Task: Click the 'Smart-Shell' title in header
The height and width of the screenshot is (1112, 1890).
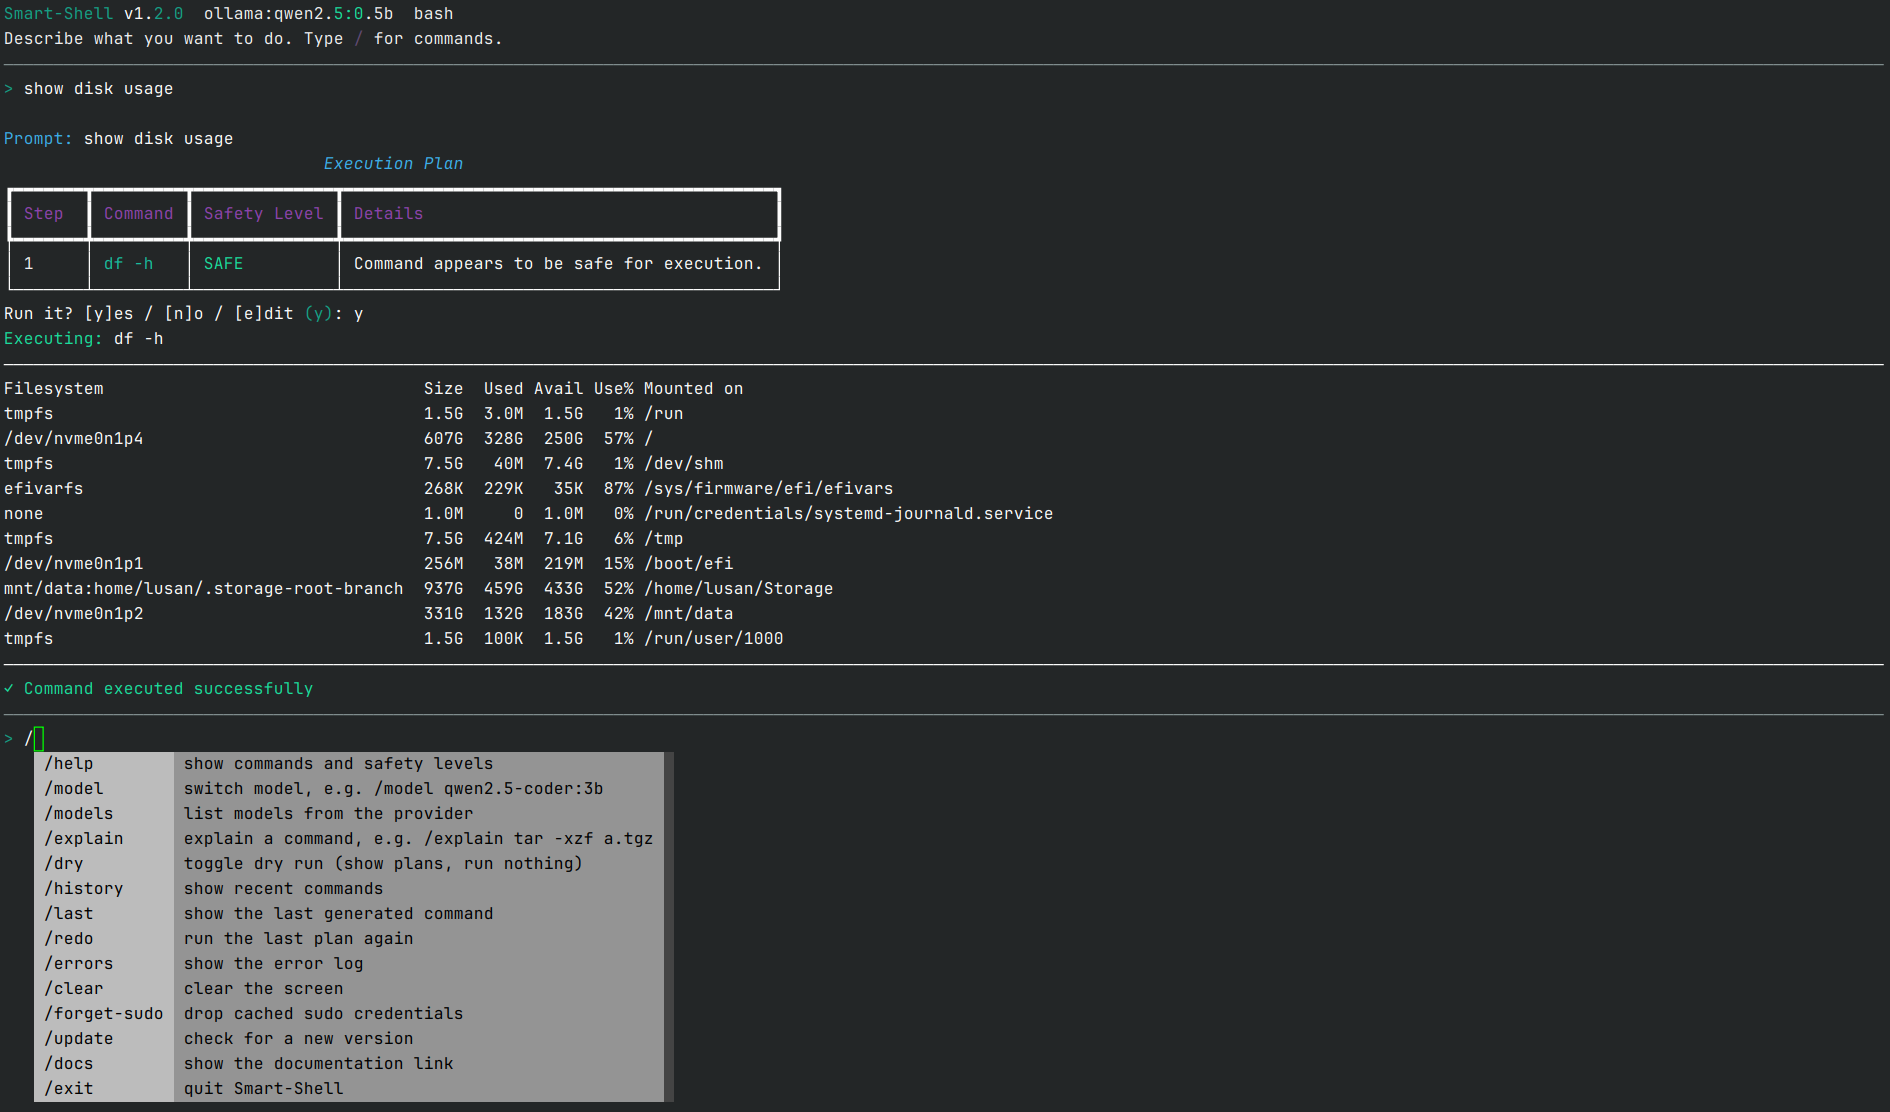Action: click(59, 14)
